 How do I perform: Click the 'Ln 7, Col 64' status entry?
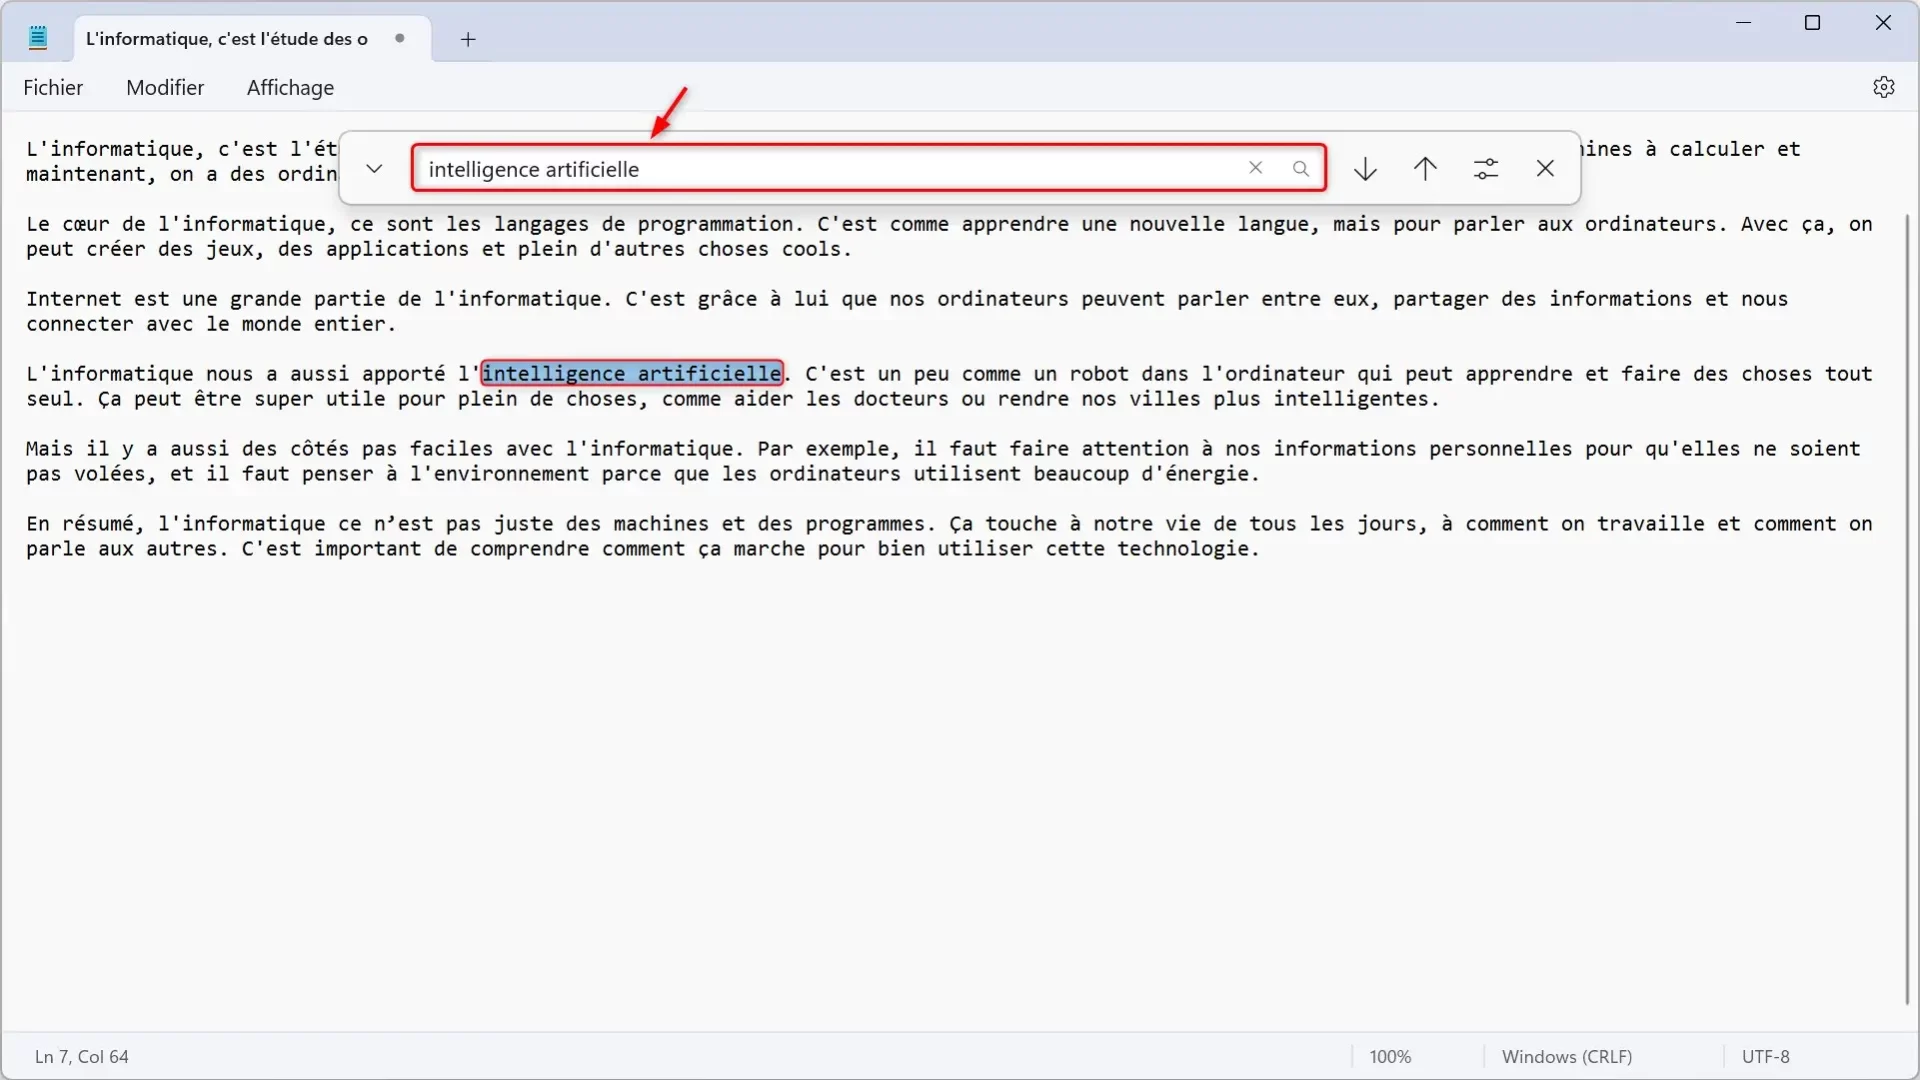pyautogui.click(x=82, y=1056)
